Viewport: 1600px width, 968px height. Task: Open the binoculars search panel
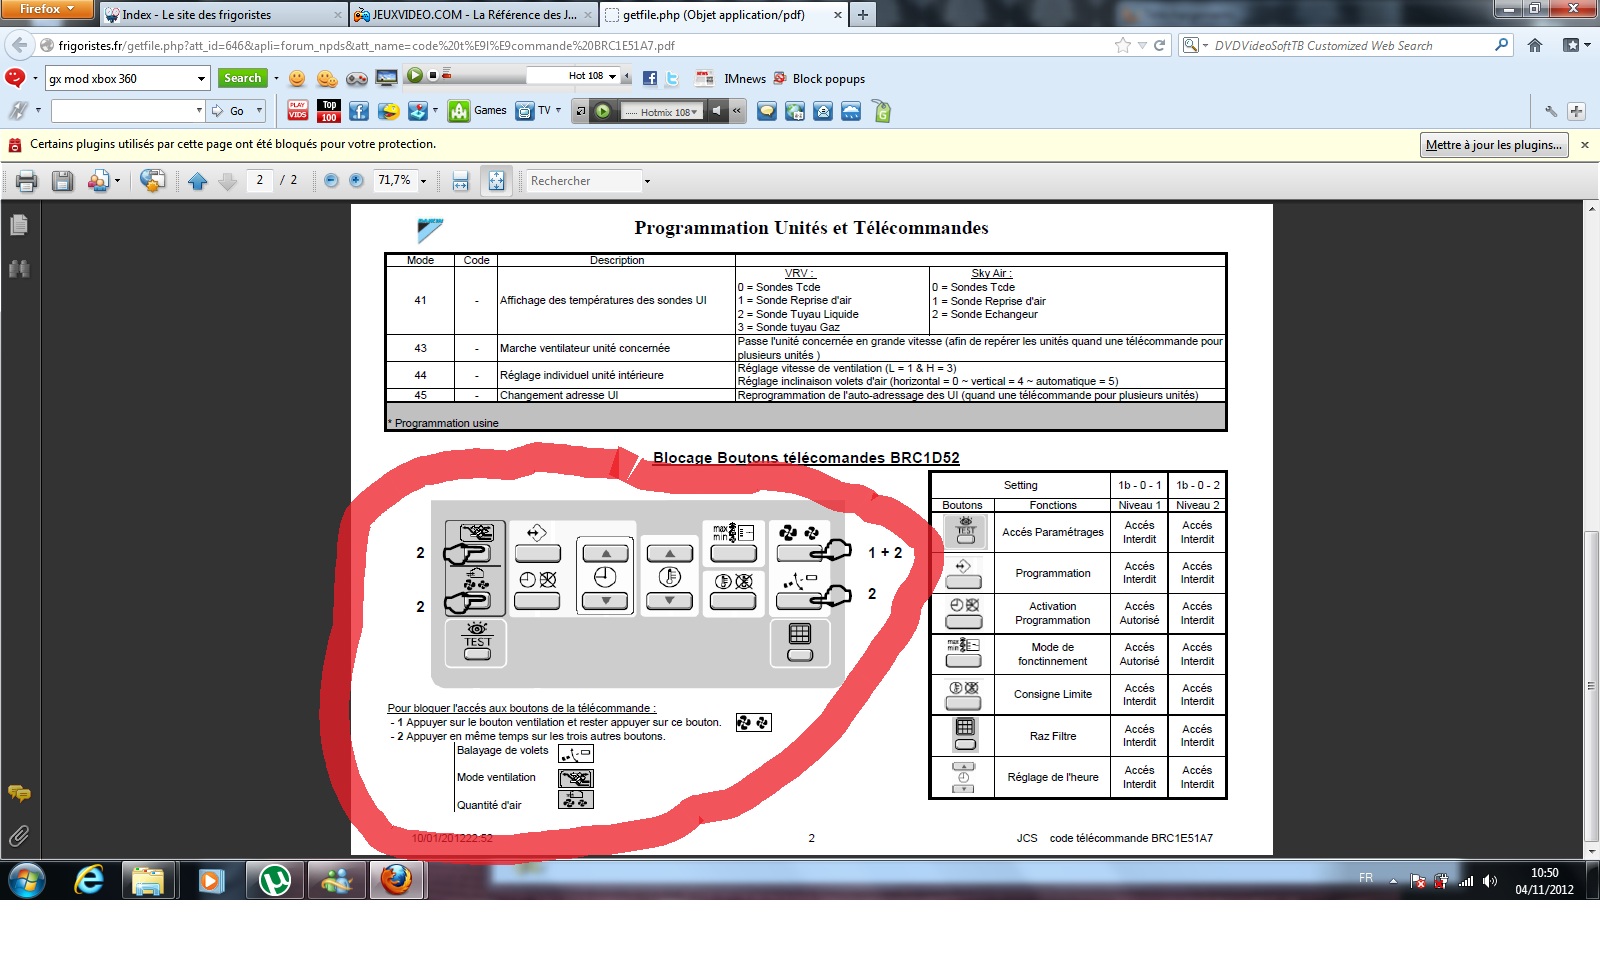(19, 269)
